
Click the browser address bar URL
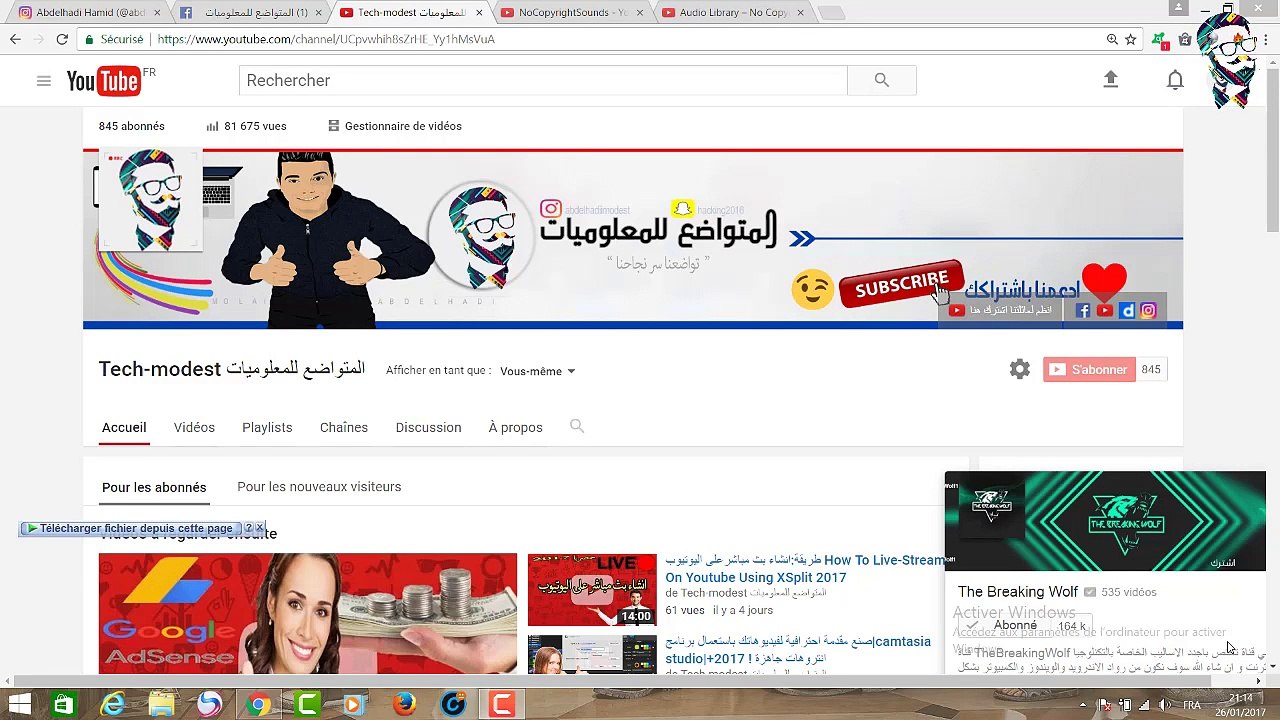[326, 39]
